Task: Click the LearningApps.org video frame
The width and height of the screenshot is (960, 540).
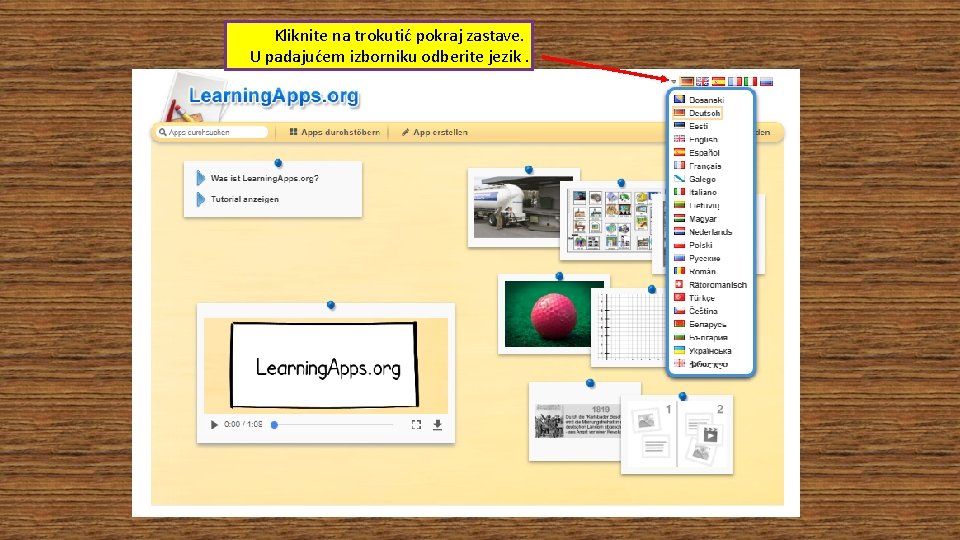Action: point(324,366)
